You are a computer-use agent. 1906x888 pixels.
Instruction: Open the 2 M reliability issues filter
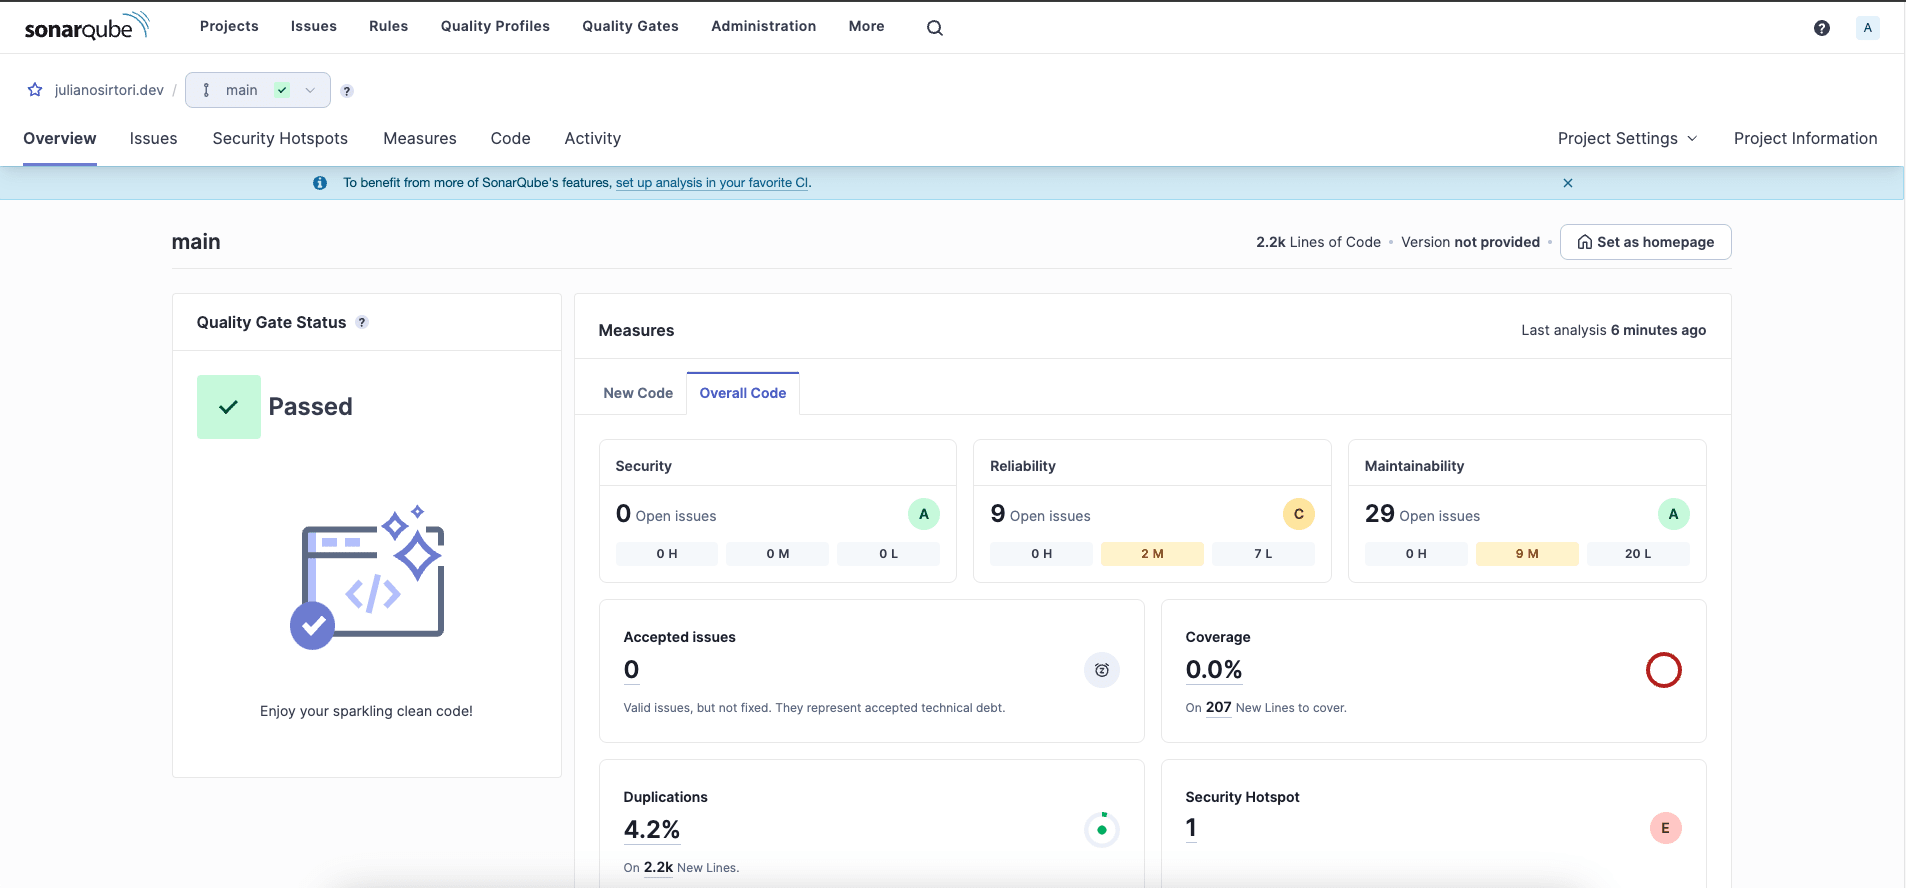coord(1152,554)
